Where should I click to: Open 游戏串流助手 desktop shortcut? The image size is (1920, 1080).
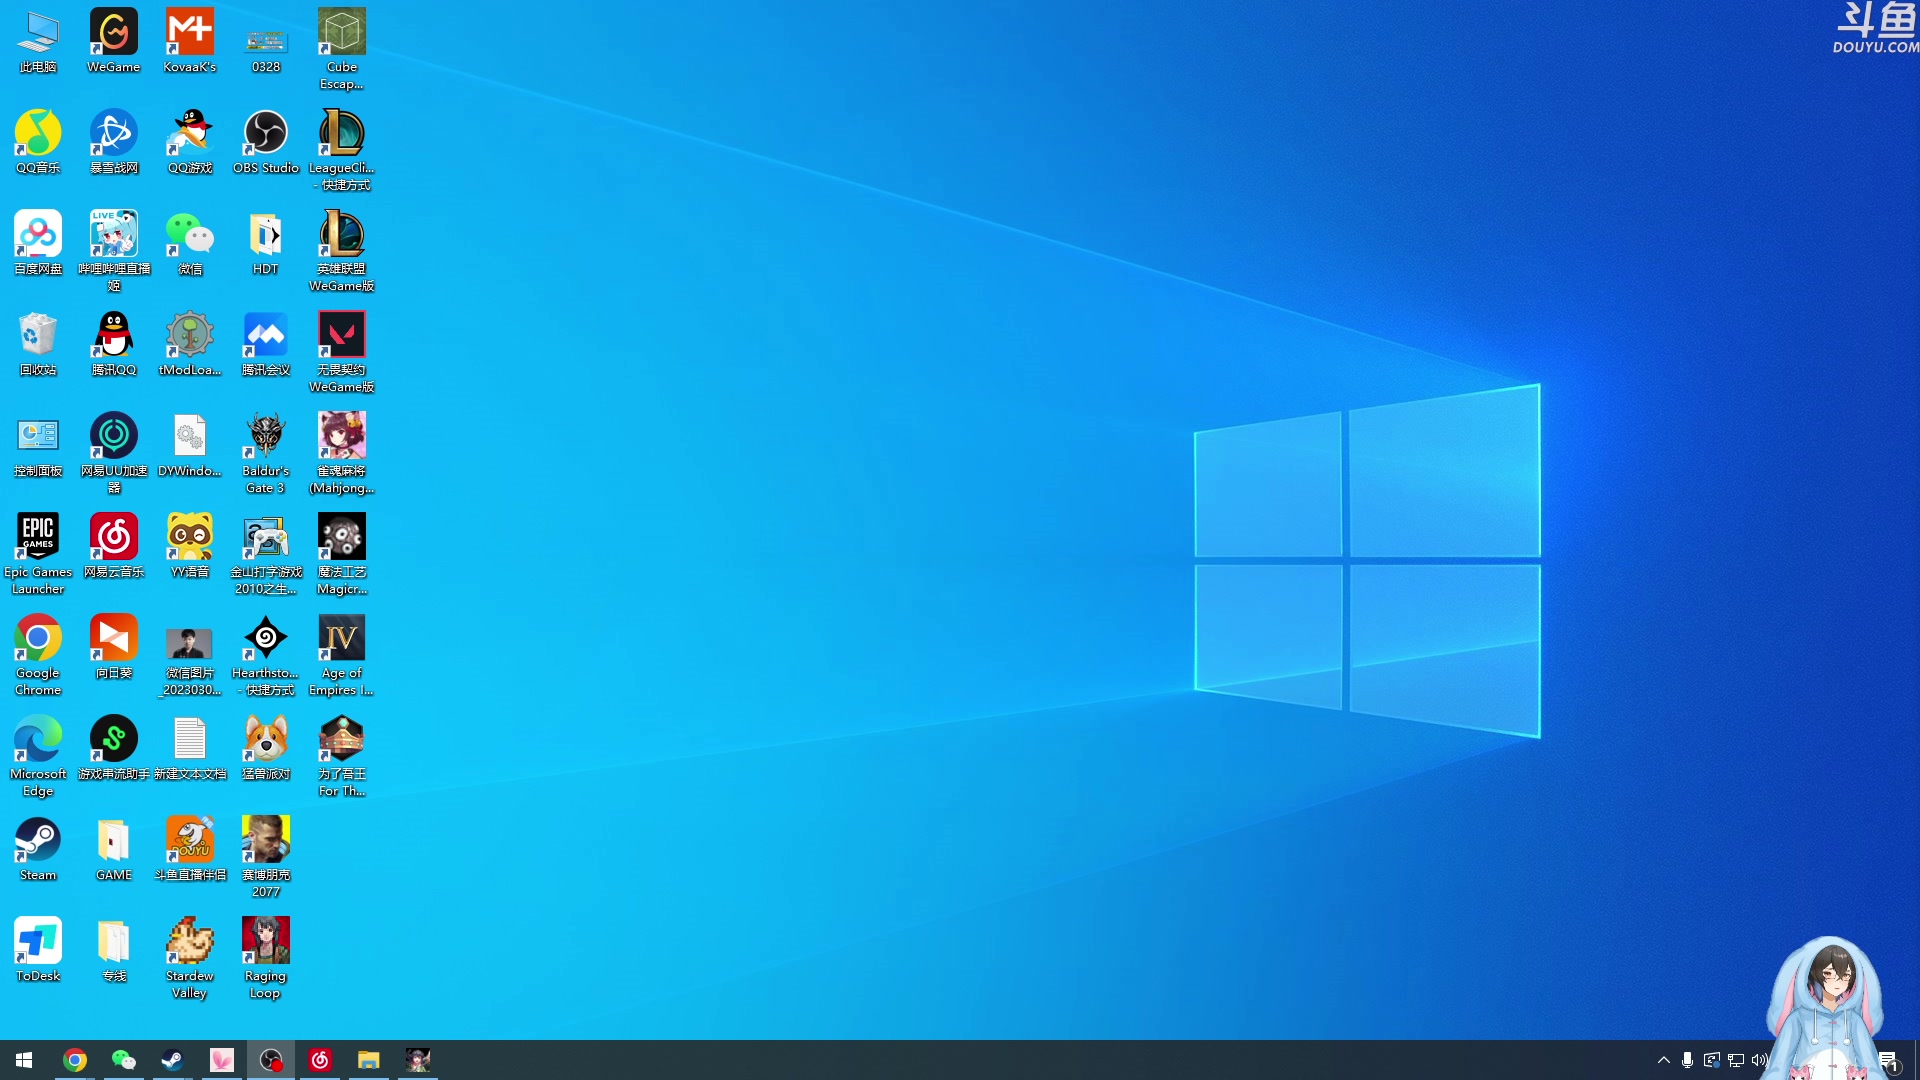pos(114,748)
